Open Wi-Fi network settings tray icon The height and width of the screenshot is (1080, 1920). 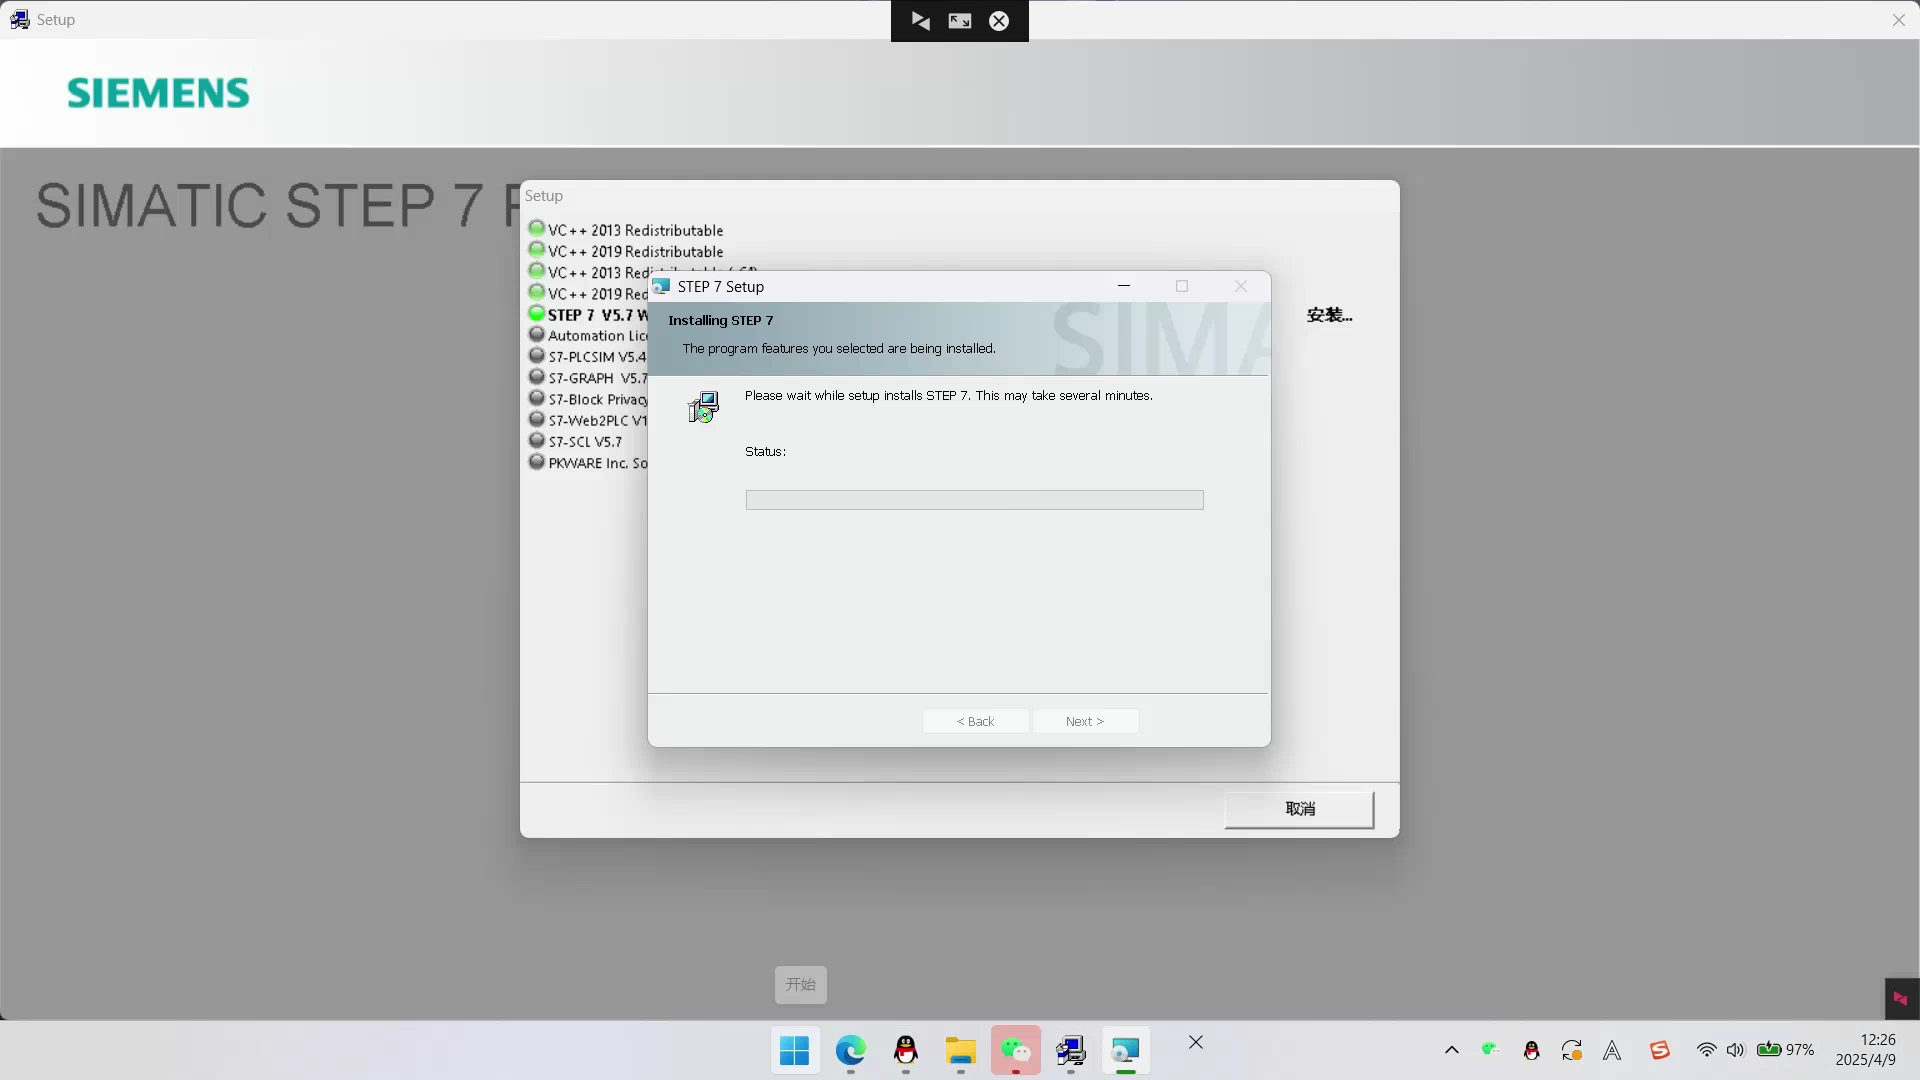coord(1706,1050)
